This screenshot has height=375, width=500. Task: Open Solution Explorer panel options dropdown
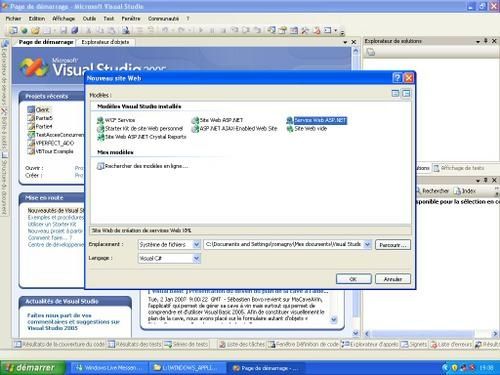pos(478,41)
